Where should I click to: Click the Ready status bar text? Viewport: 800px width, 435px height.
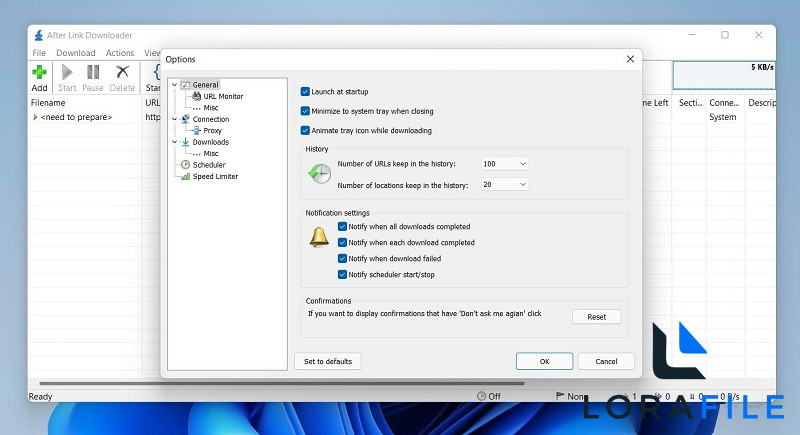(40, 396)
